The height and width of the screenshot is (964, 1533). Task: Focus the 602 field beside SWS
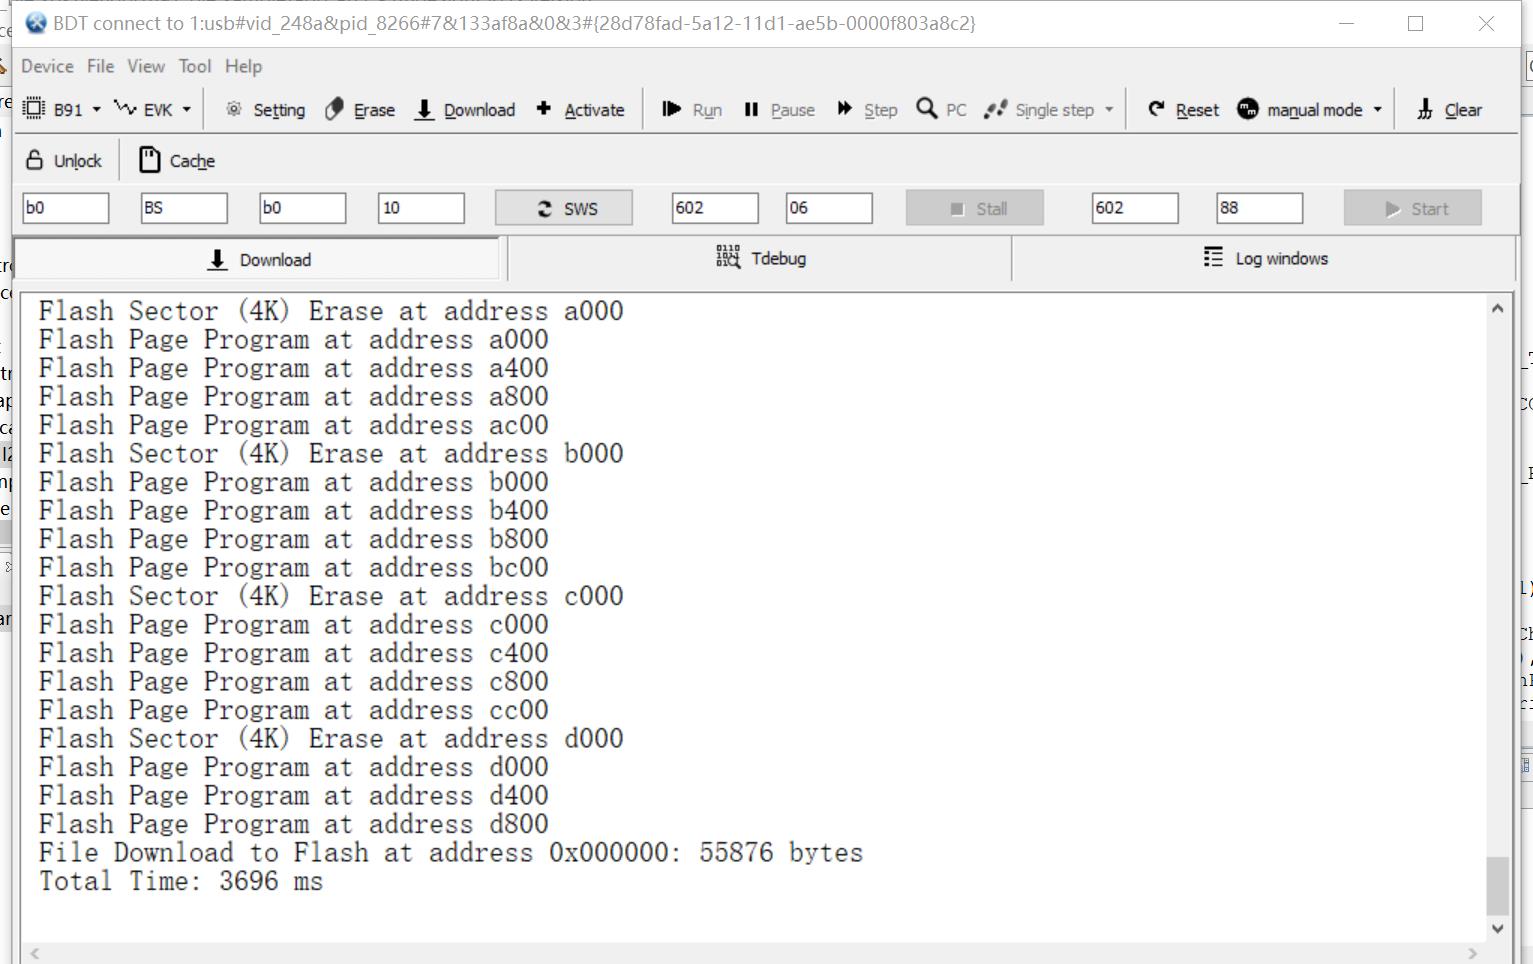point(715,208)
